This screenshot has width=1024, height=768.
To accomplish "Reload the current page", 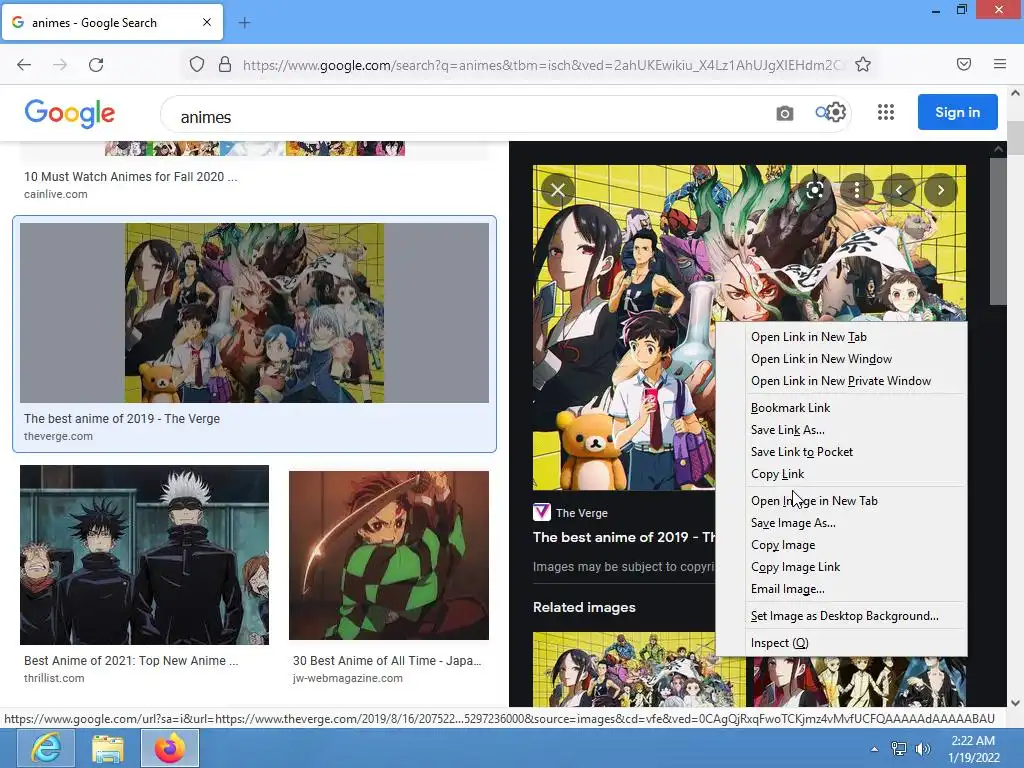I will 96,65.
